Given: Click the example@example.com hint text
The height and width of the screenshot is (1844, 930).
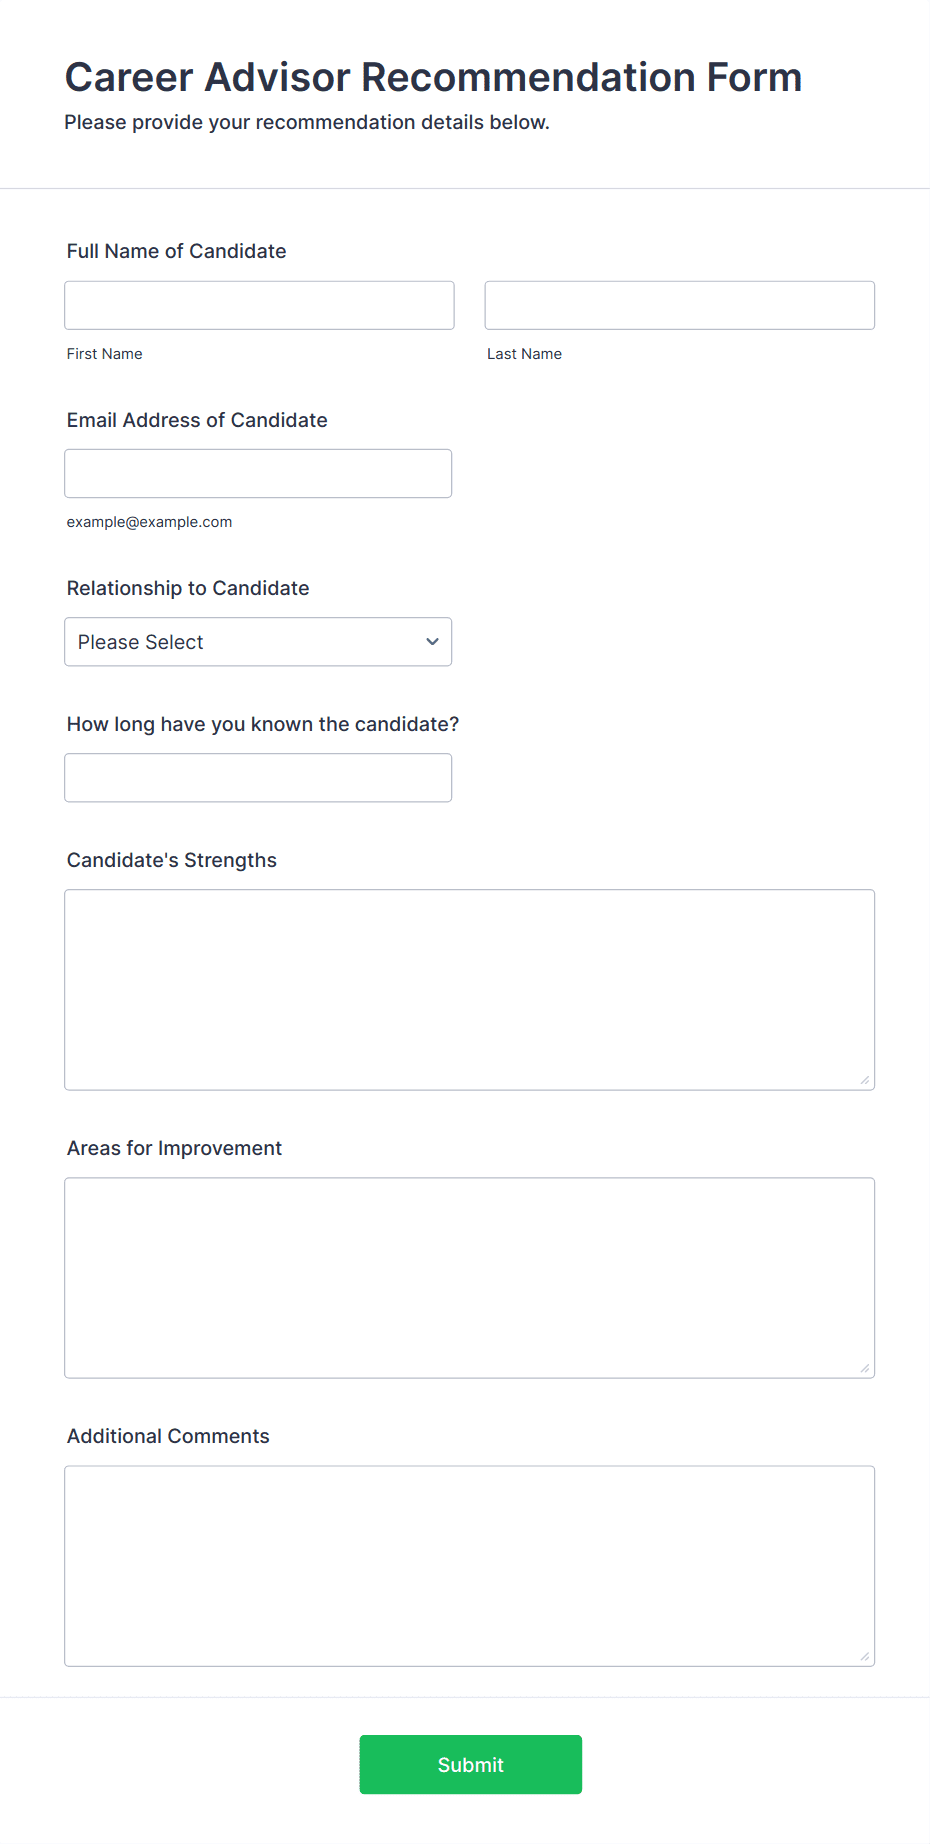Looking at the screenshot, I should 150,522.
